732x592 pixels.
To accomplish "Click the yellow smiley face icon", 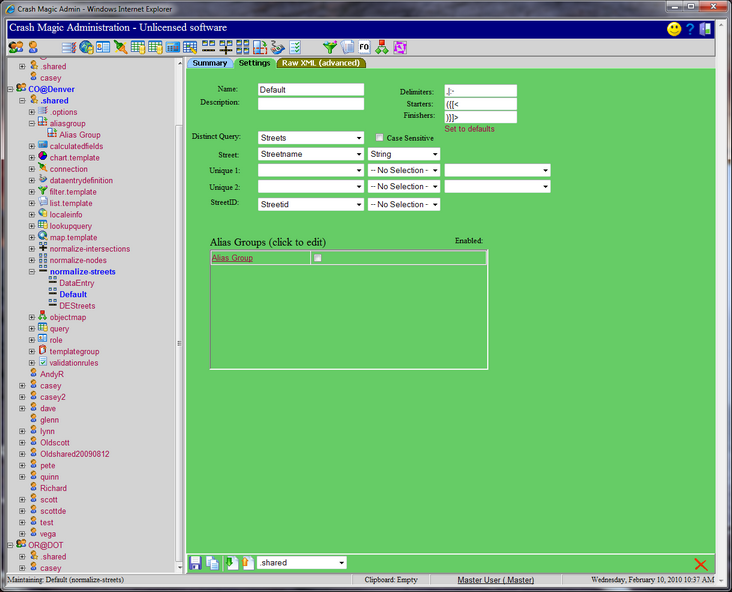I will click(x=674, y=29).
